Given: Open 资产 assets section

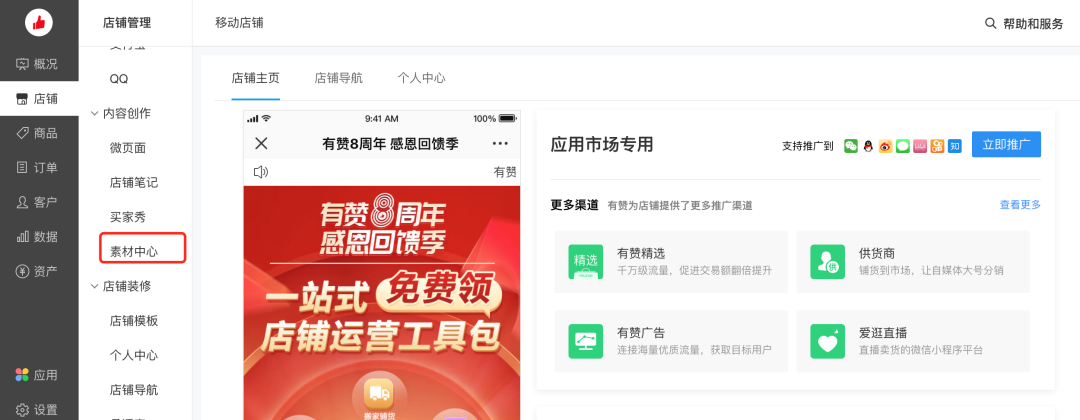Looking at the screenshot, I should pos(39,271).
